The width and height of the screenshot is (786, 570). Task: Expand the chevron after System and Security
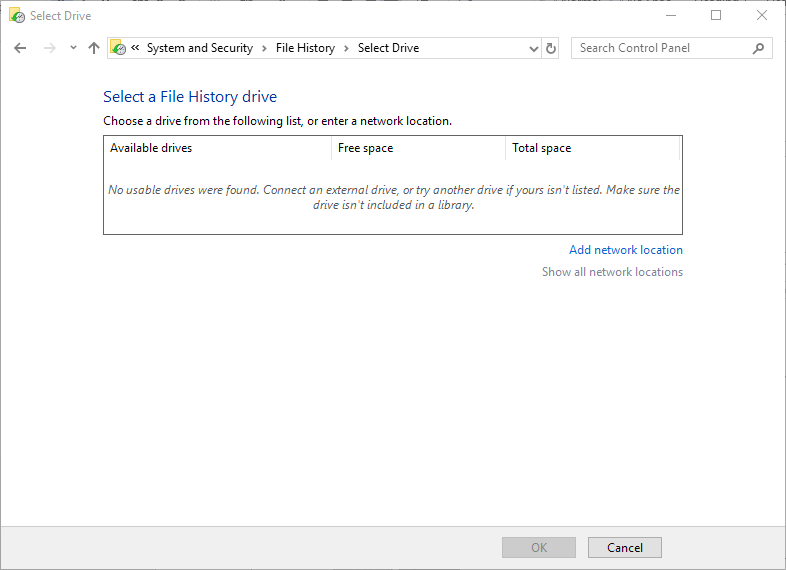(x=264, y=48)
